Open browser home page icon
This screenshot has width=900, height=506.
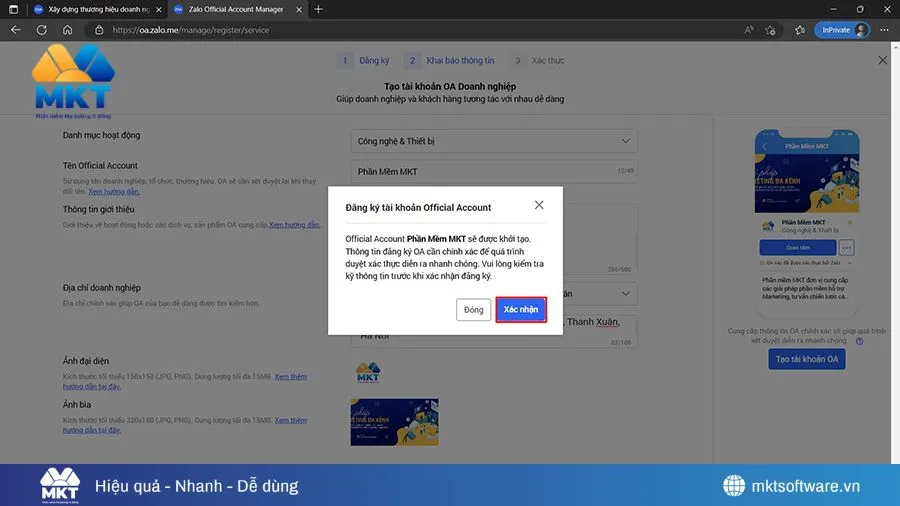click(x=67, y=30)
